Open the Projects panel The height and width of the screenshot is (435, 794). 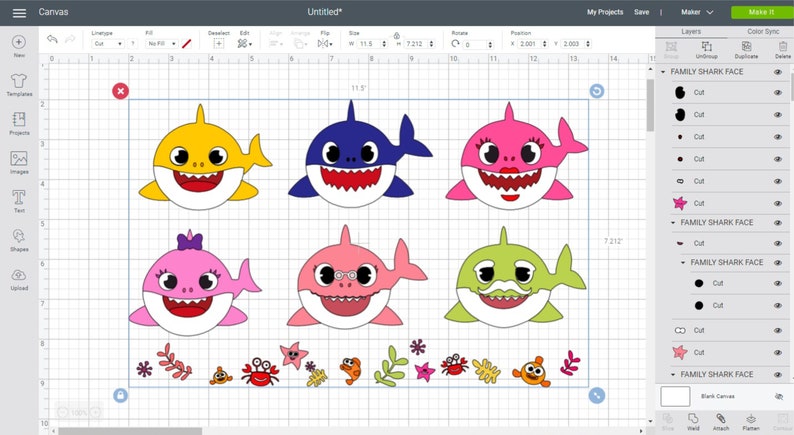tap(19, 124)
